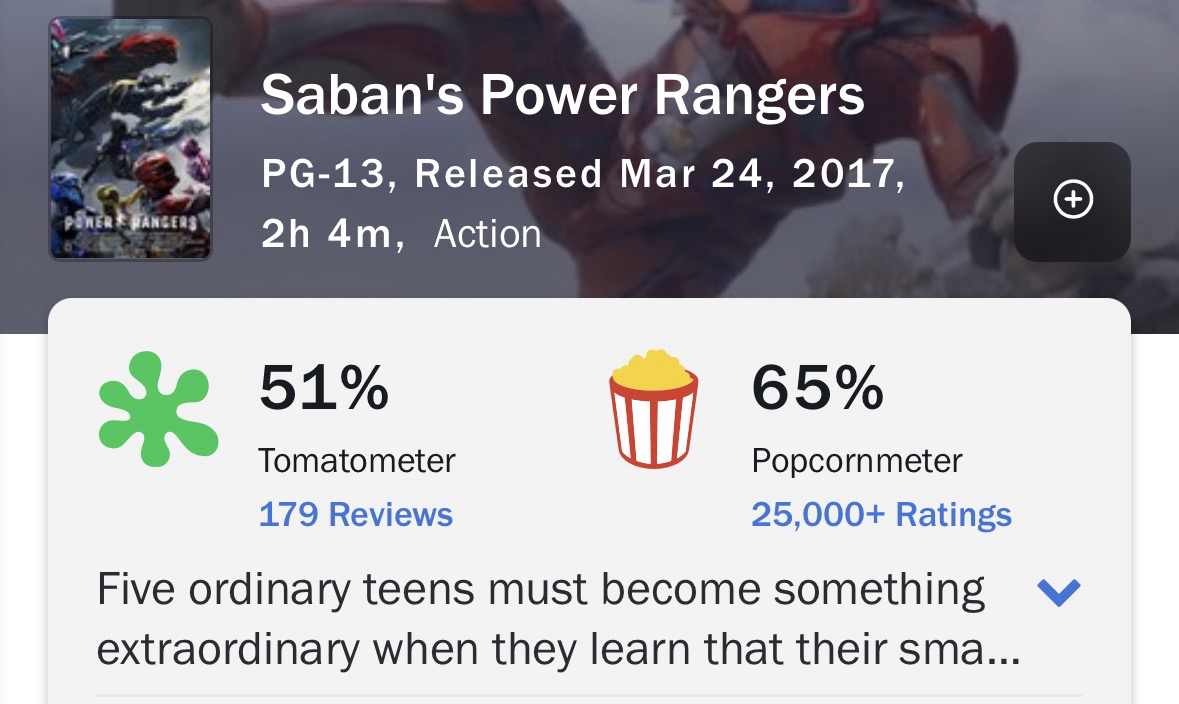Screen dimensions: 1179x704
Task: Click the PG-13 rating text
Action: click(322, 174)
